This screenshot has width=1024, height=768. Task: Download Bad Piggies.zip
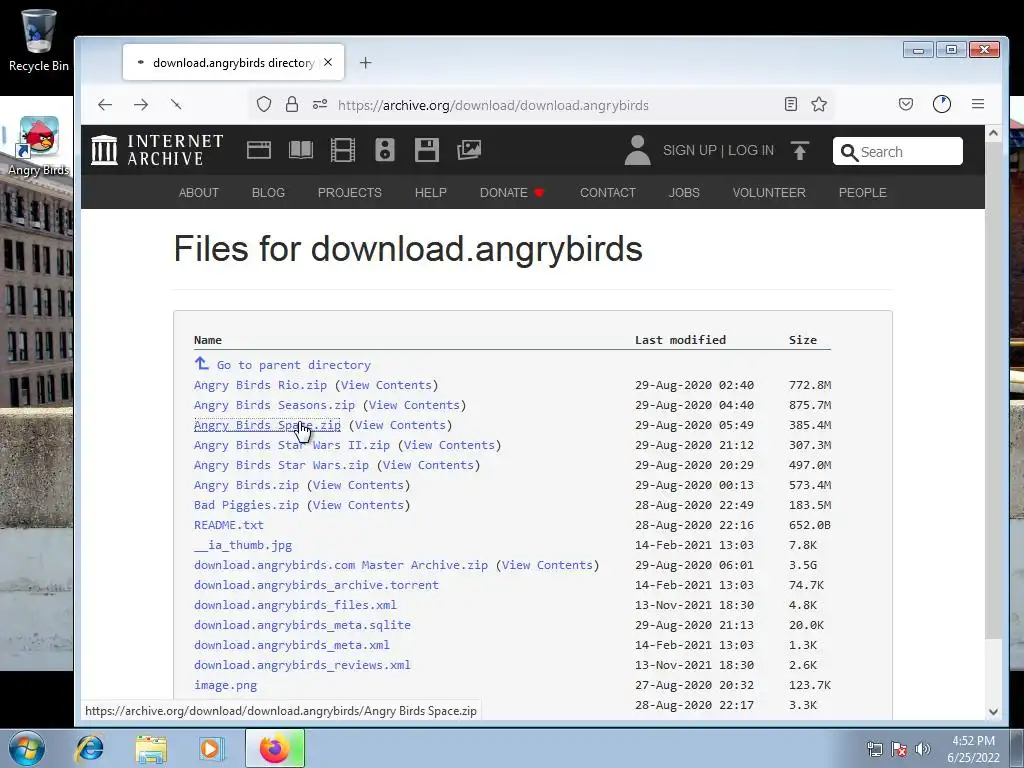(246, 505)
